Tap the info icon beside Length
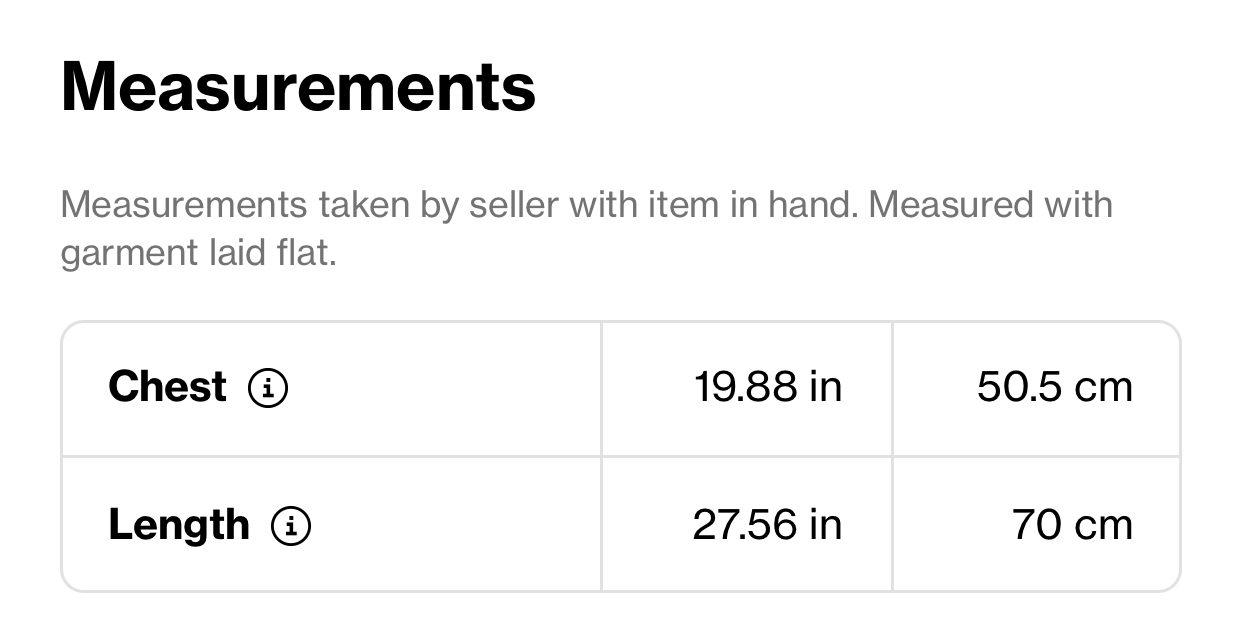Viewport: 1242px width, 632px height. [x=291, y=526]
